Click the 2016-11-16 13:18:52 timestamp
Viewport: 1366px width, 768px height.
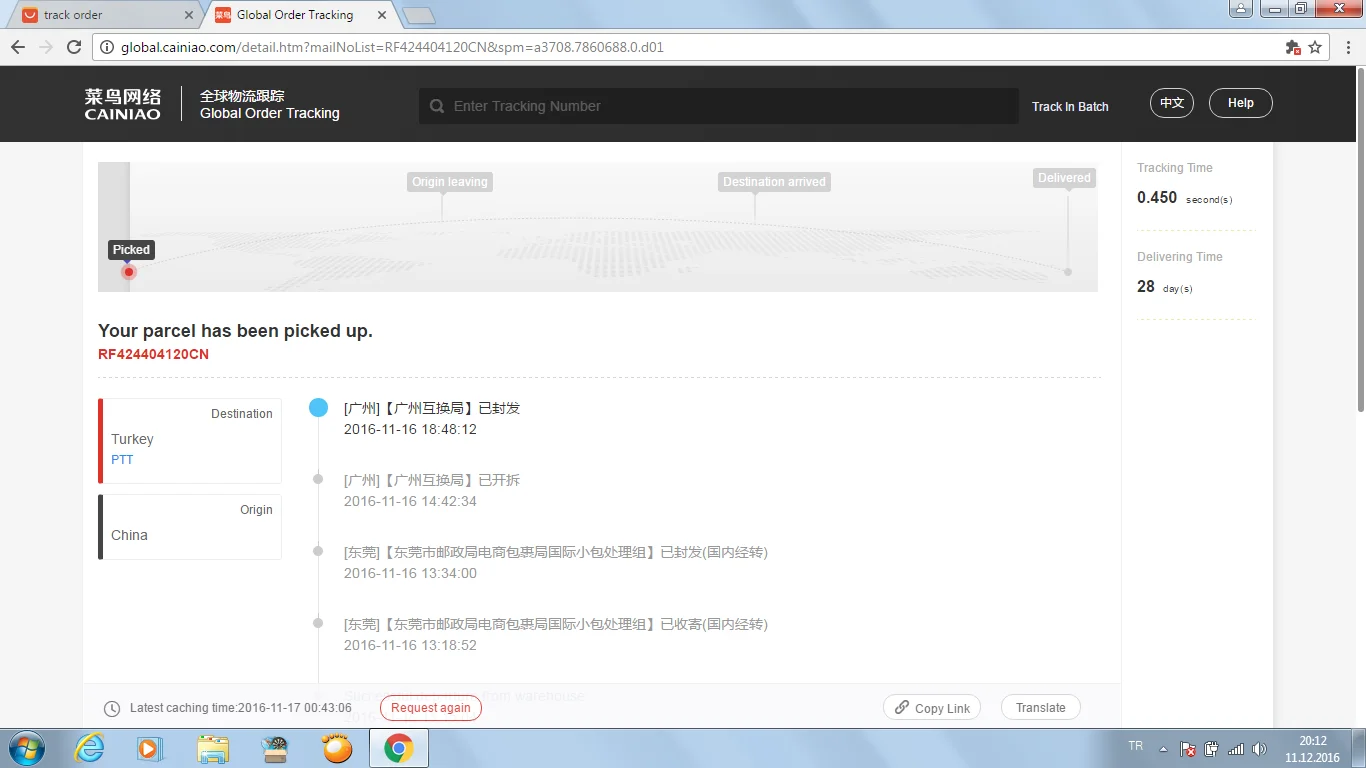[x=410, y=645]
